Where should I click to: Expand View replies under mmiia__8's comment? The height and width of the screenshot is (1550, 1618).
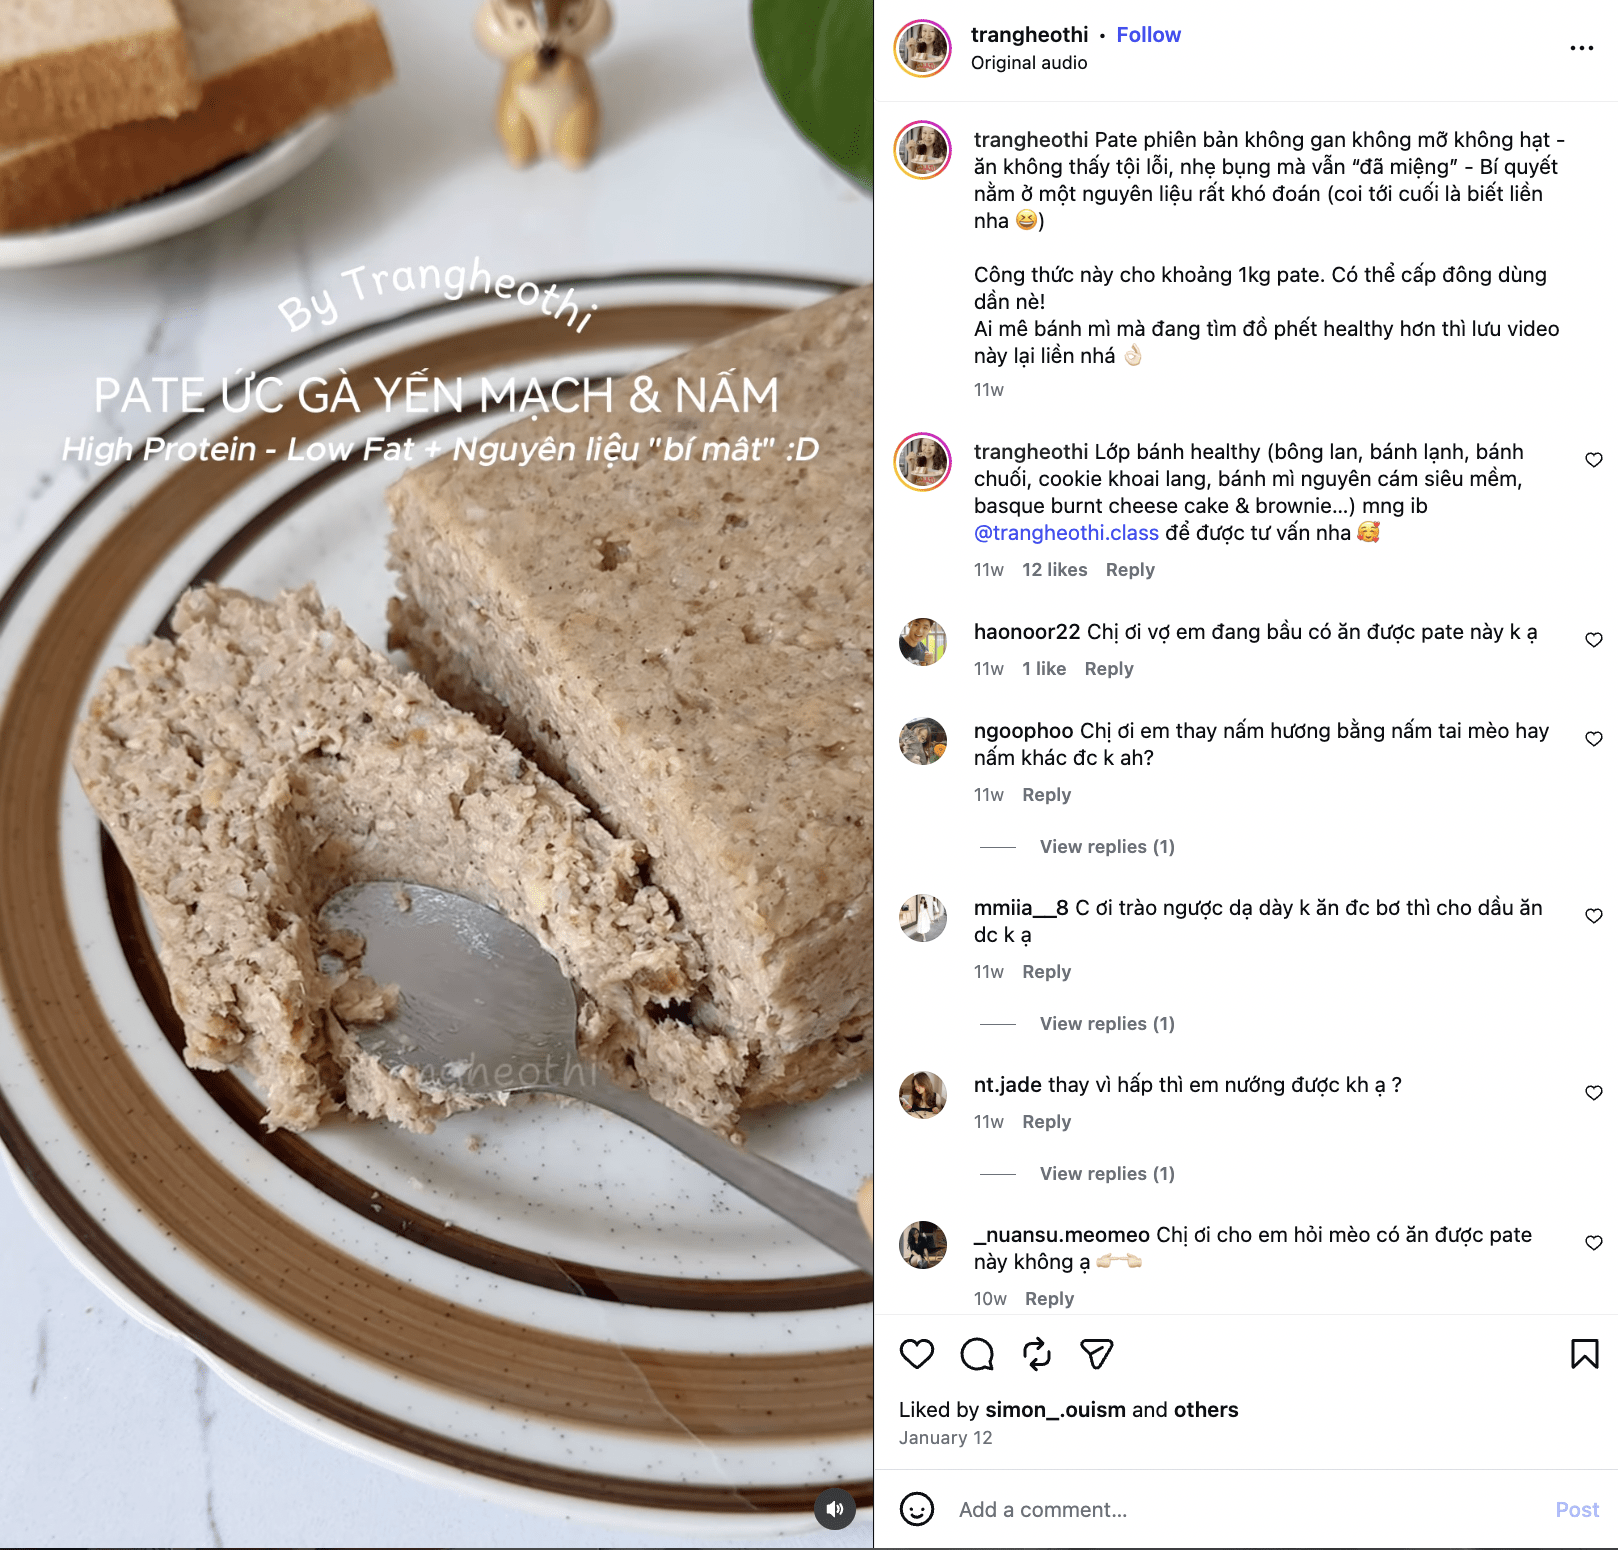pyautogui.click(x=1107, y=1024)
